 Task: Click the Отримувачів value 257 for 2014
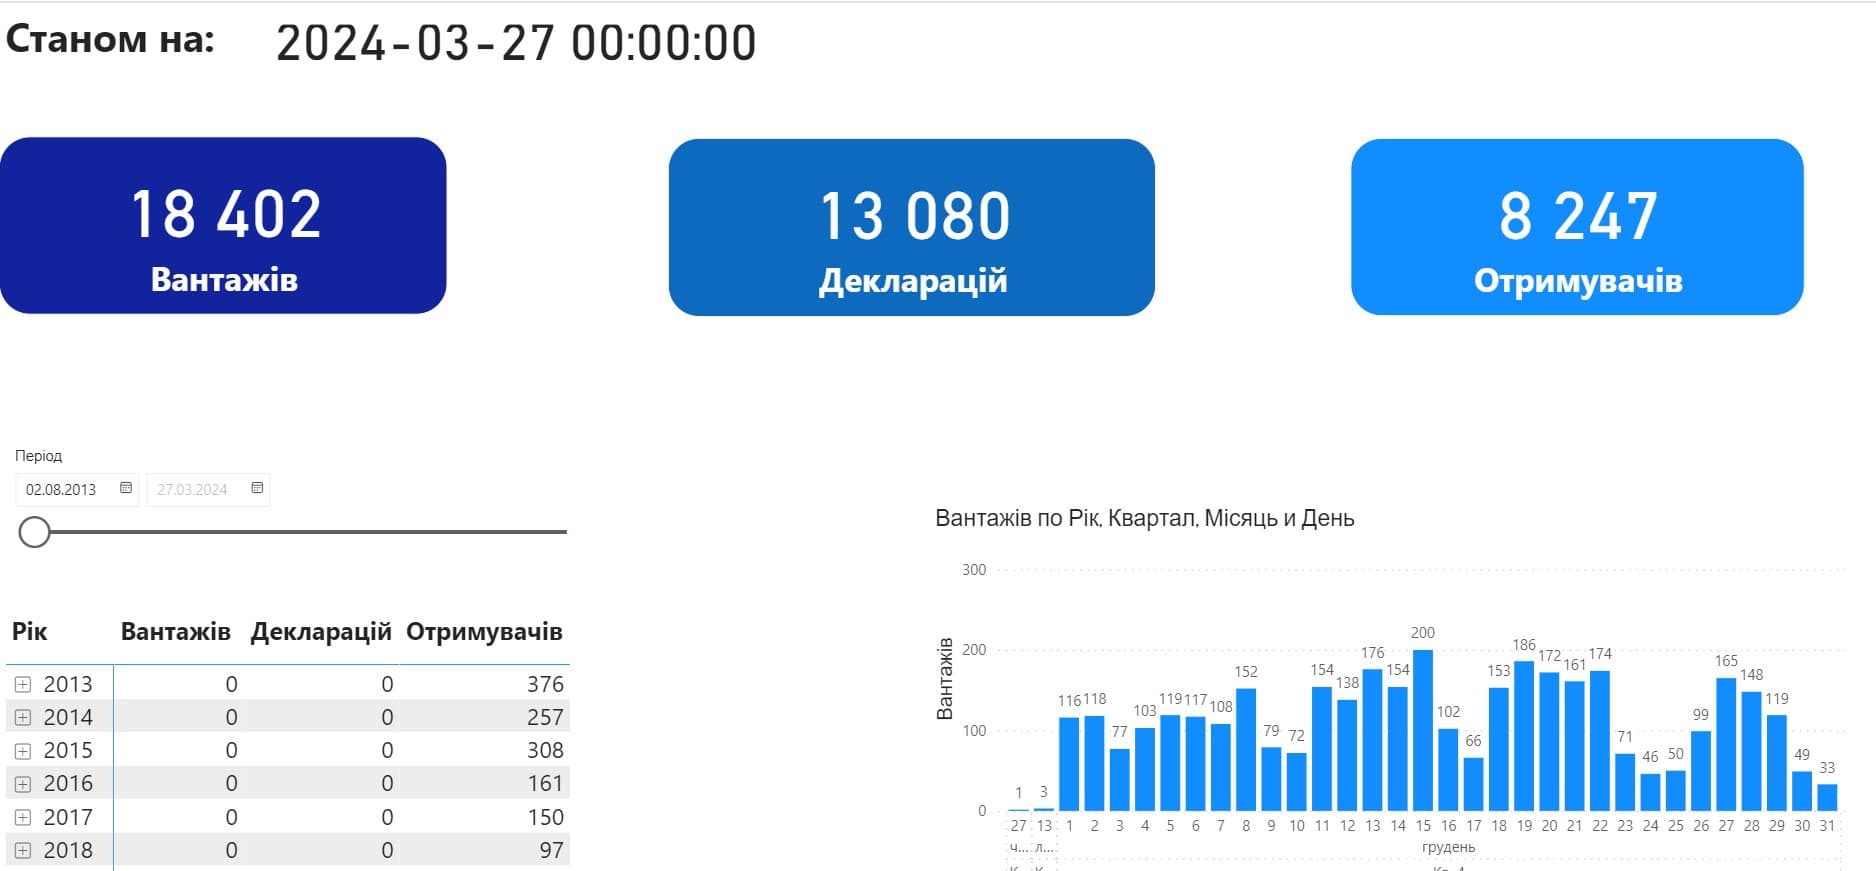pyautogui.click(x=545, y=717)
